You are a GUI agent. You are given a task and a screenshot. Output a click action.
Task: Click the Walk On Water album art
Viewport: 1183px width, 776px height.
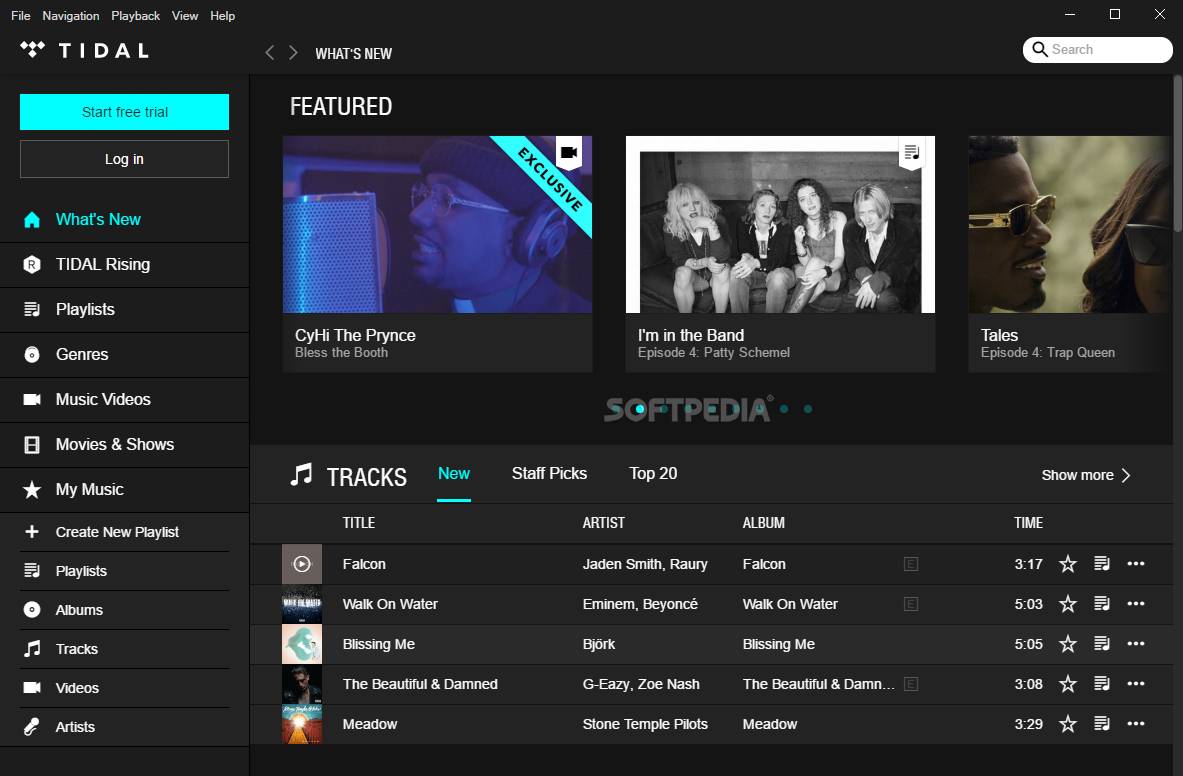click(302, 604)
